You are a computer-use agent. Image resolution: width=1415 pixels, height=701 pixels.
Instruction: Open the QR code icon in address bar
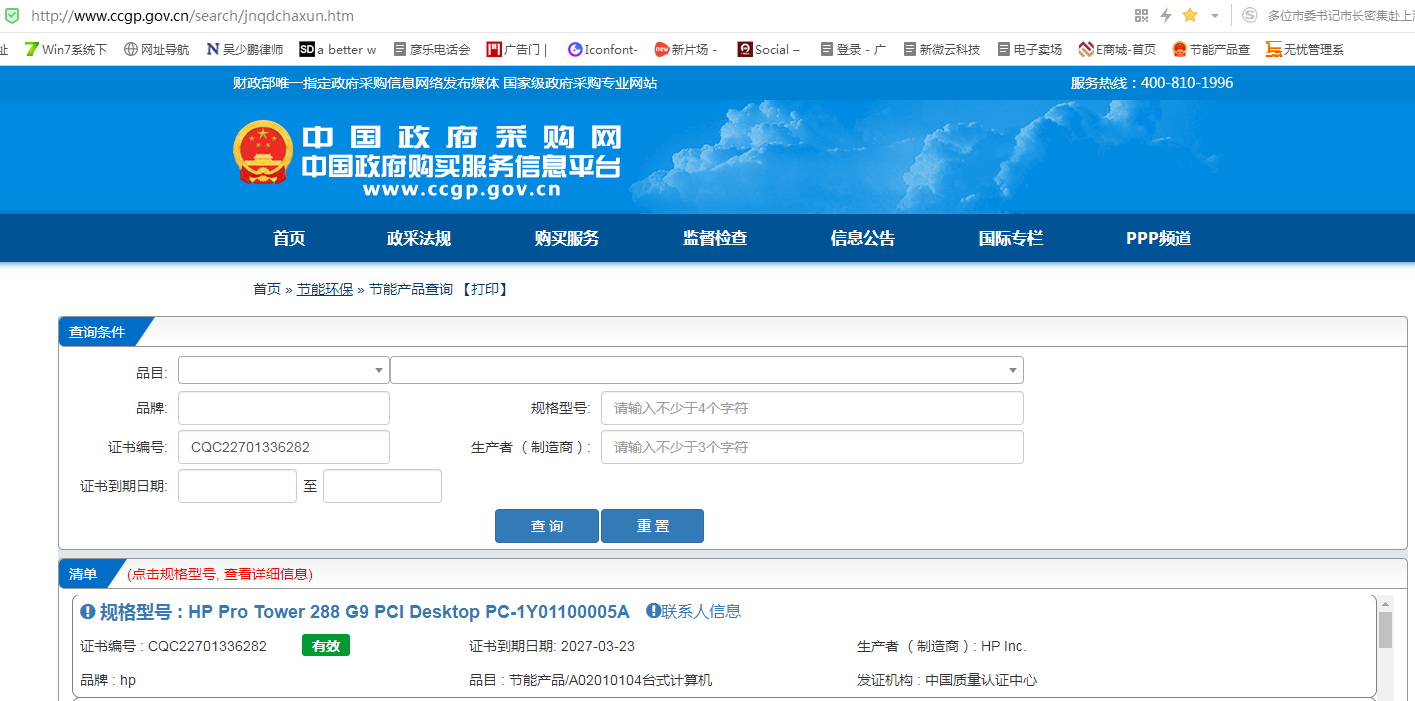[1141, 15]
